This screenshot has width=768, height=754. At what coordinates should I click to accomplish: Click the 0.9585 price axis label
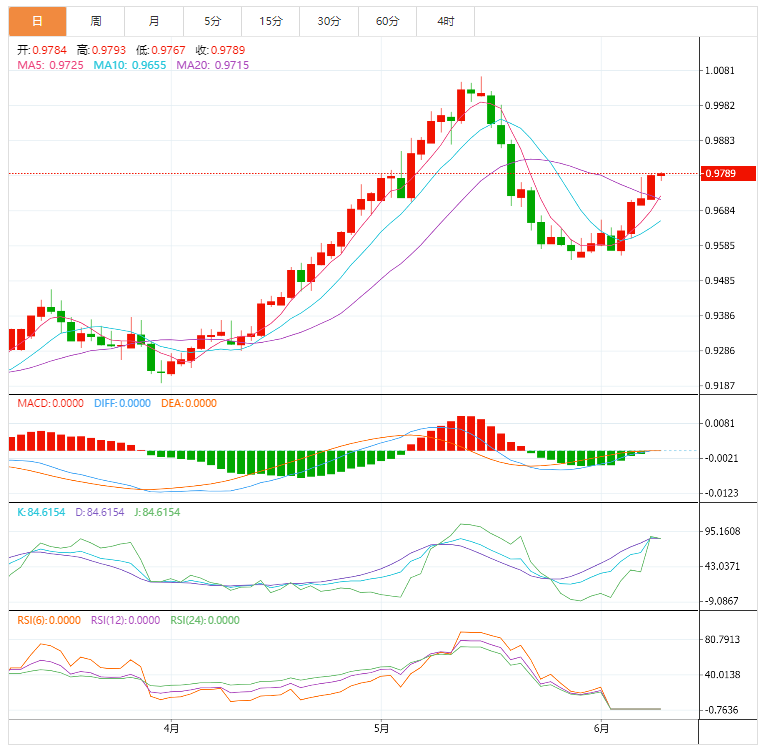coord(720,245)
